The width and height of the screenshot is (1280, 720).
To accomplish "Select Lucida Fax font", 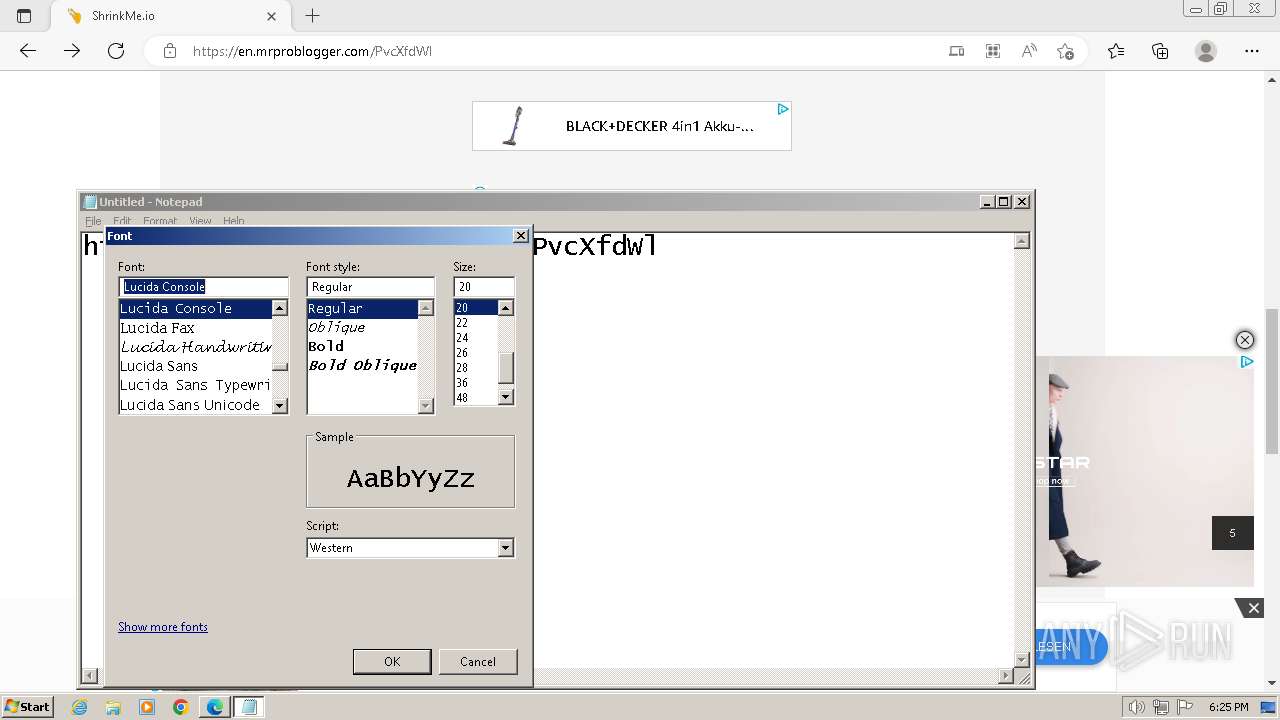I will pyautogui.click(x=195, y=328).
